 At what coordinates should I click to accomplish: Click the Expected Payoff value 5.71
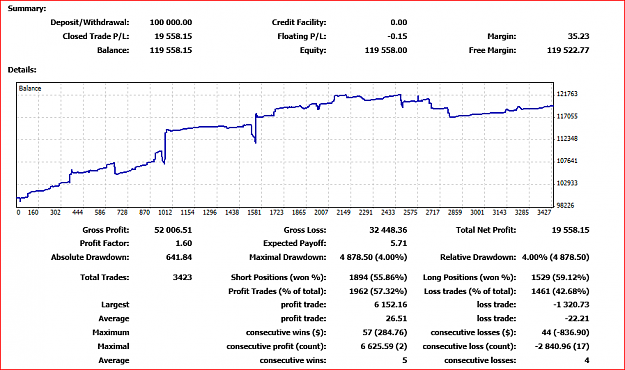399,243
